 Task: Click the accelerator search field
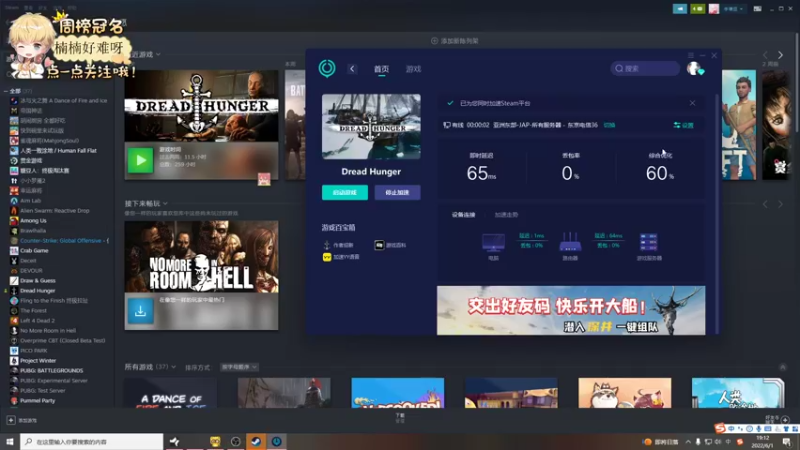(645, 68)
